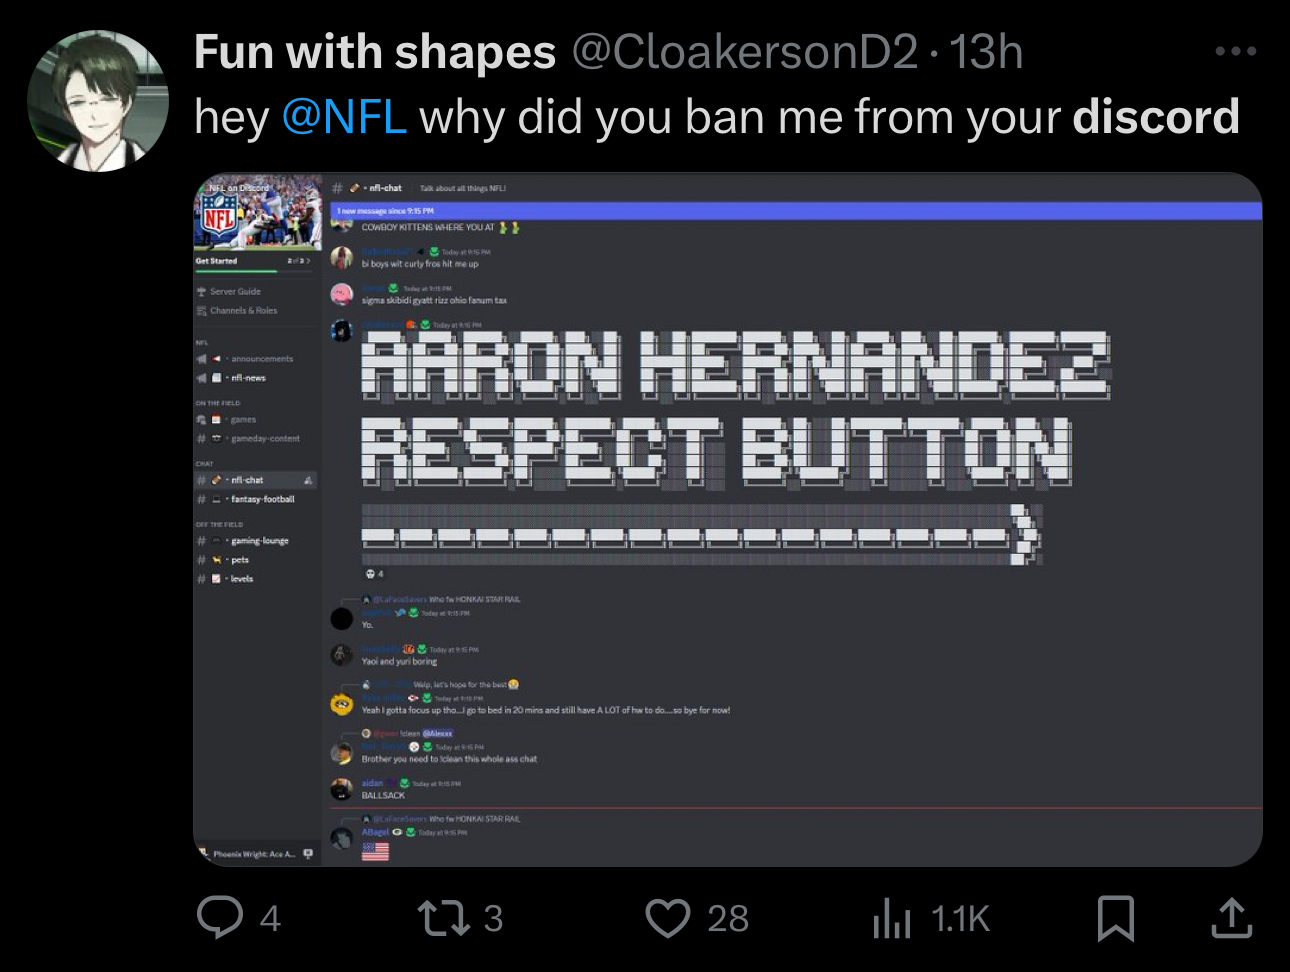This screenshot has height=972, width=1290.
Task: Select the fantasy-football channel
Action: click(256, 499)
